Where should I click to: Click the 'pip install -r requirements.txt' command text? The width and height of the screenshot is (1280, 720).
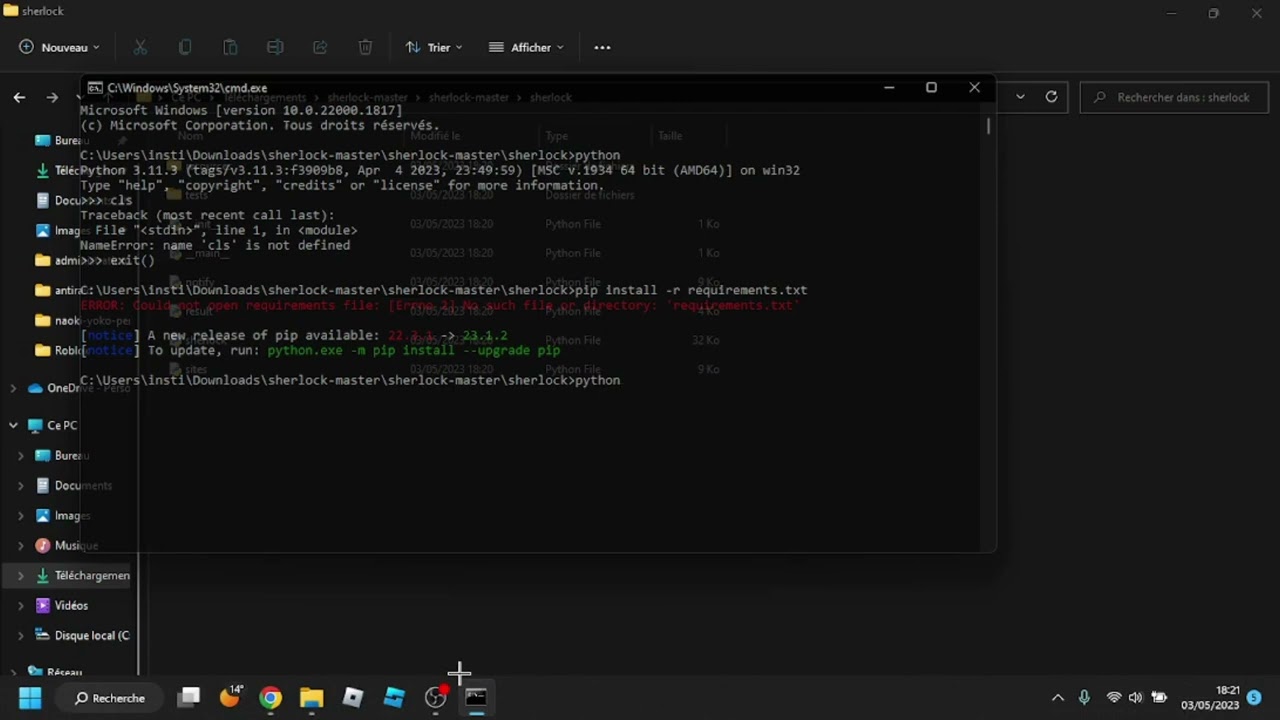coord(690,290)
